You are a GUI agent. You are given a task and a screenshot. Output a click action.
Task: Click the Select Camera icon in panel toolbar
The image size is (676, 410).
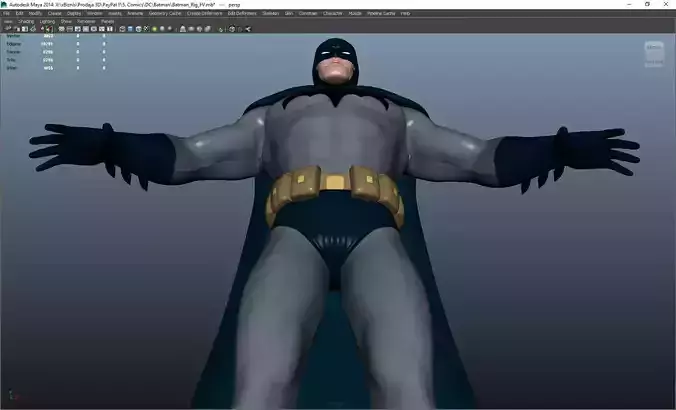(x=7, y=29)
